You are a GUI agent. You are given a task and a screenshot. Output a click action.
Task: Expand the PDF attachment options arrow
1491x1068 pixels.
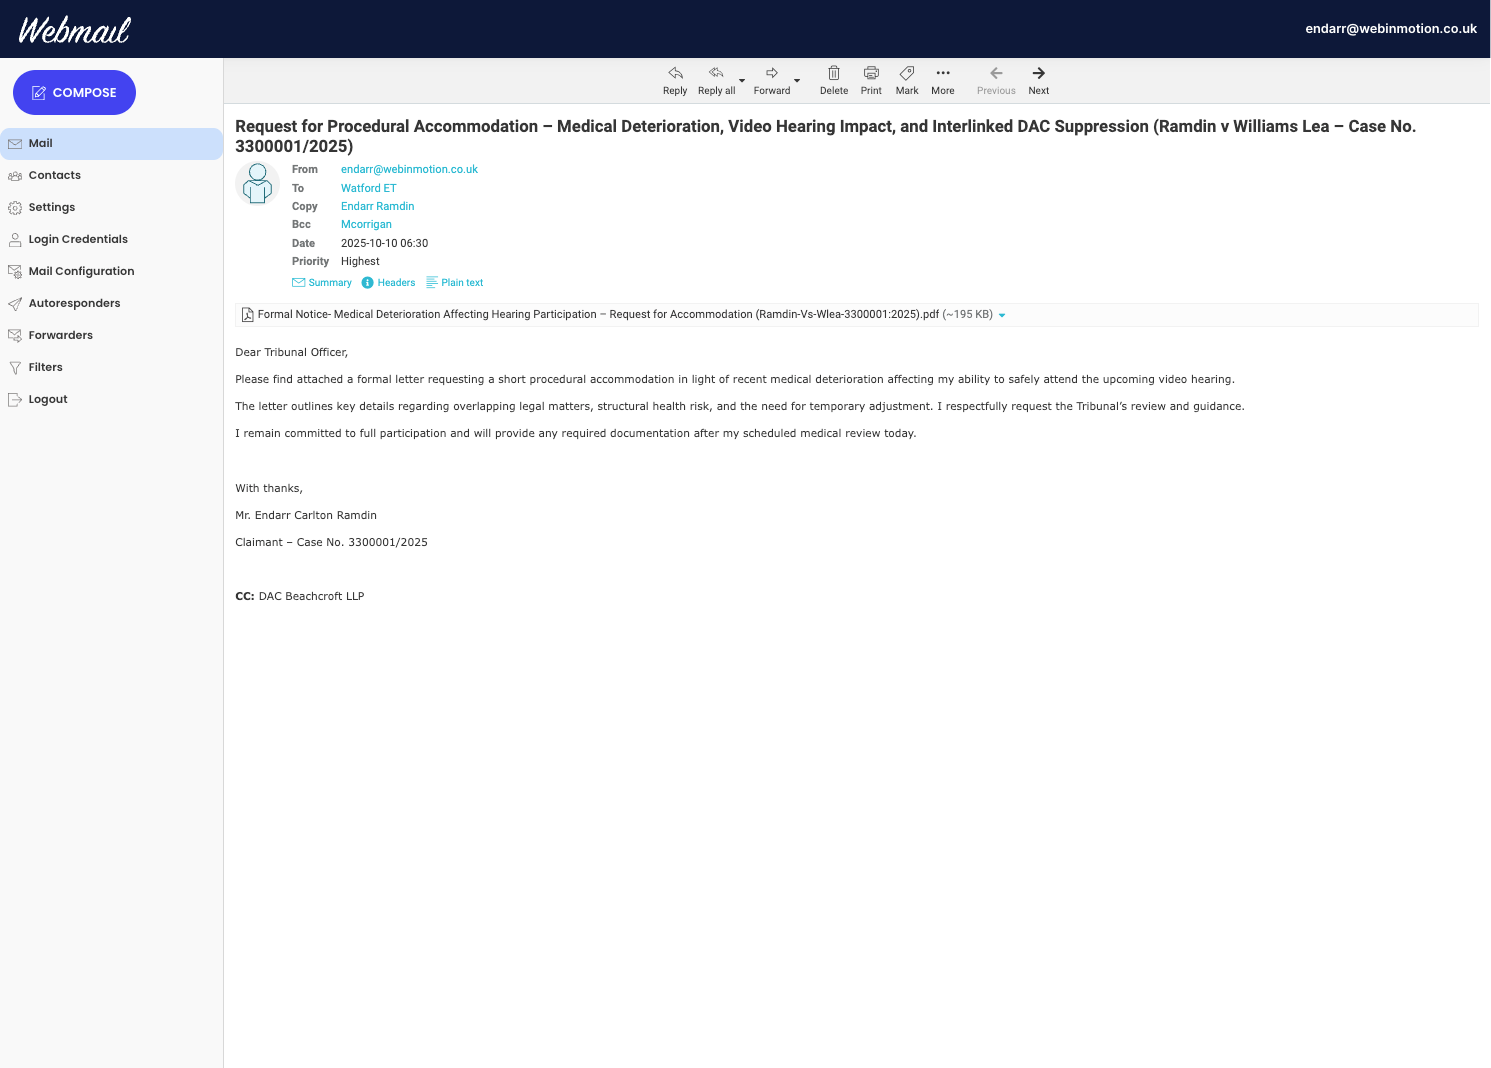(1003, 314)
